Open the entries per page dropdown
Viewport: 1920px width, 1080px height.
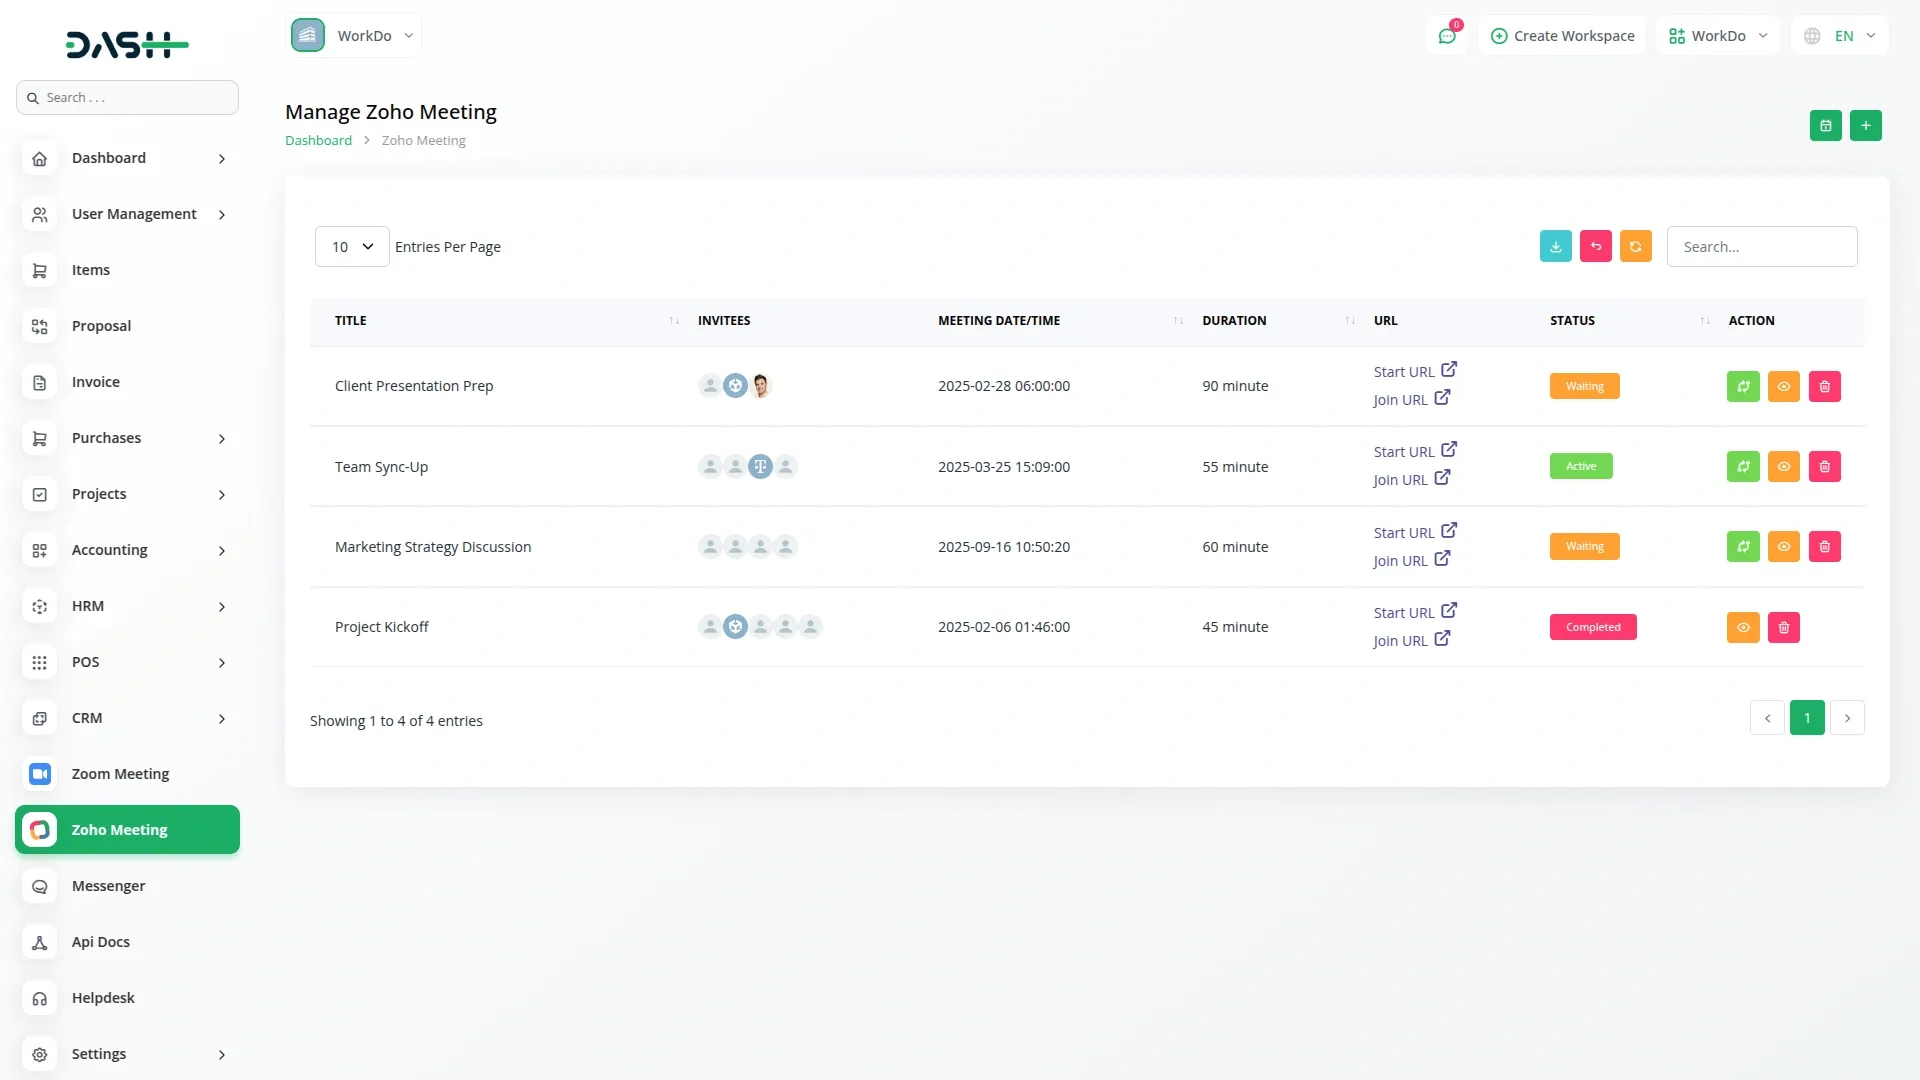[352, 247]
